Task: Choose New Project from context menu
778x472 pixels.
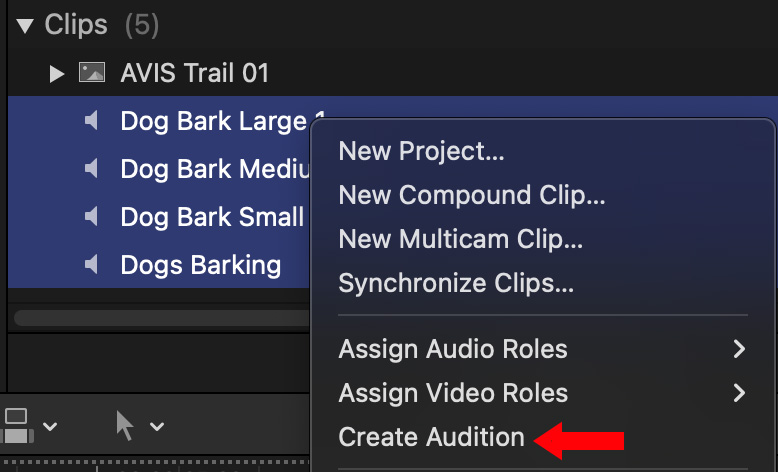Action: [421, 151]
